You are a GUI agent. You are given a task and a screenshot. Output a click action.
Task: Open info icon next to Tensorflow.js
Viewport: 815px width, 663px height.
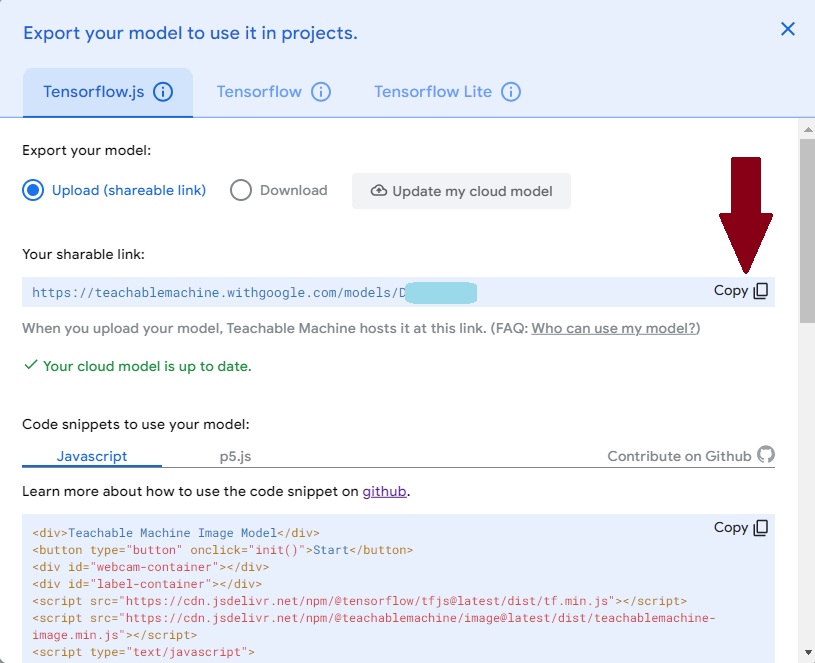coord(163,92)
